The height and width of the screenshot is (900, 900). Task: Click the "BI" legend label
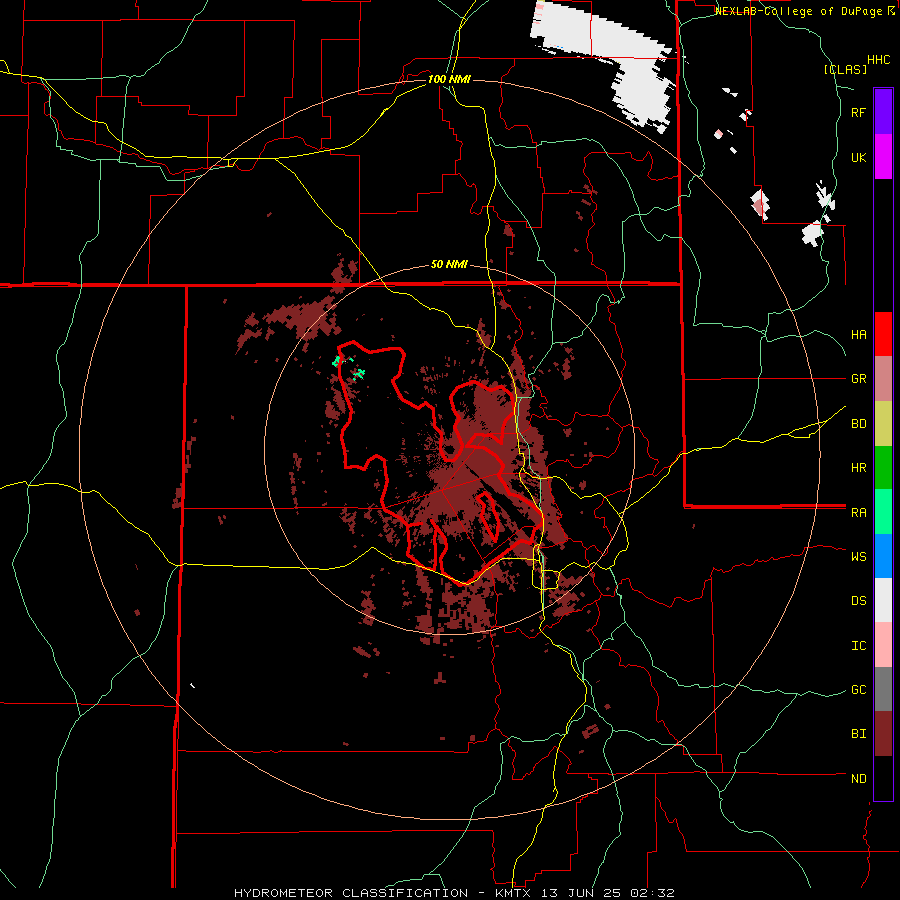[858, 734]
